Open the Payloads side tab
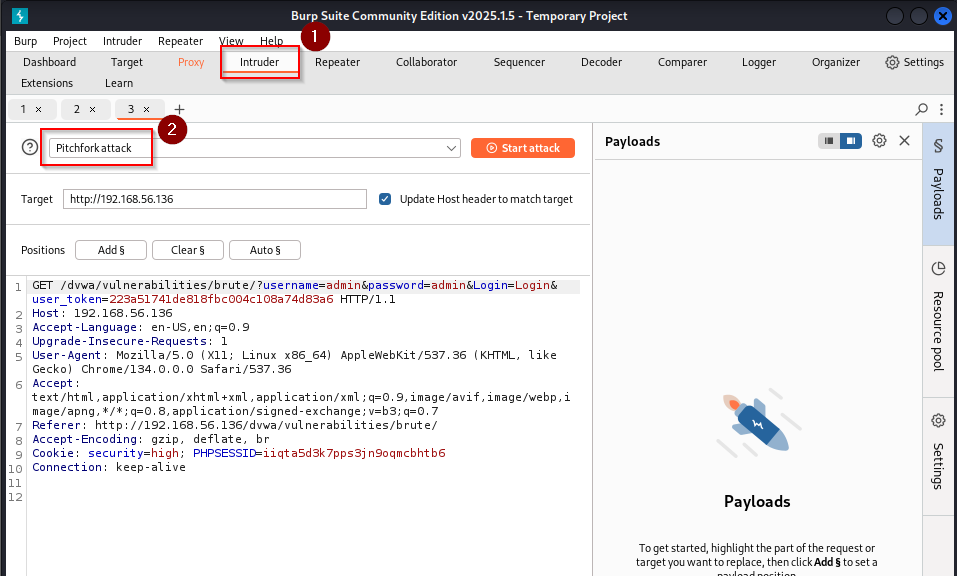The image size is (957, 576). click(939, 183)
